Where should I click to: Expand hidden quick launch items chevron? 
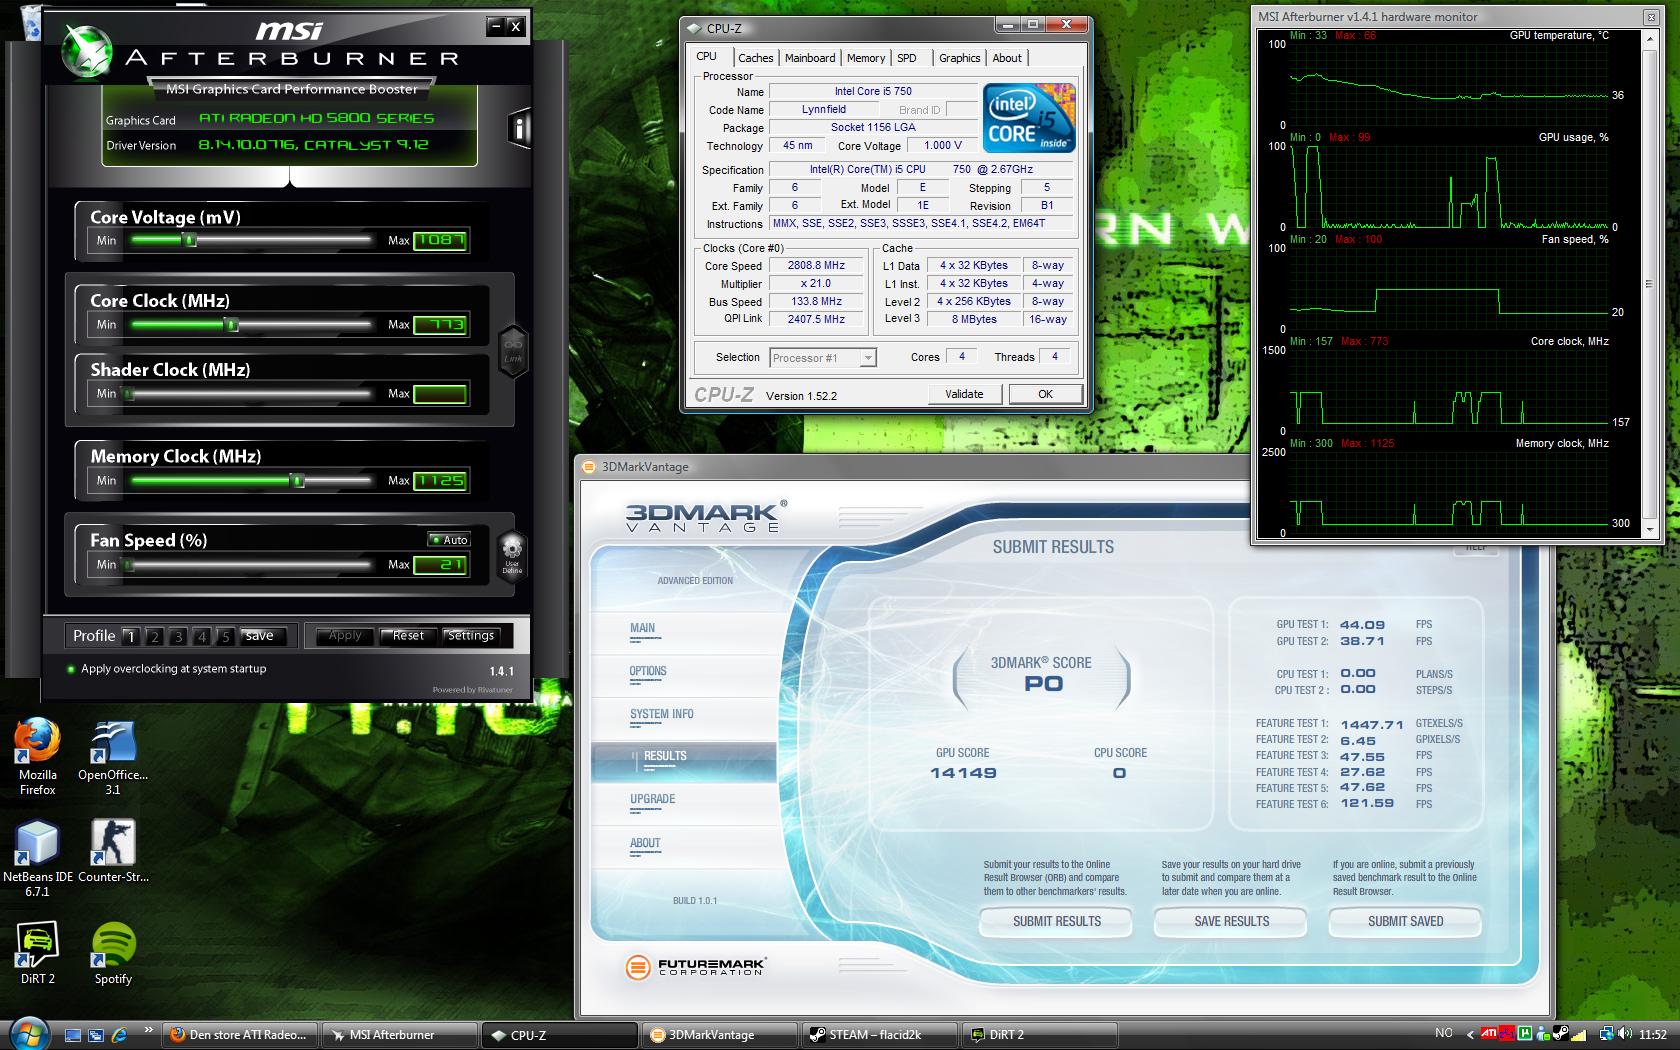pos(149,1029)
